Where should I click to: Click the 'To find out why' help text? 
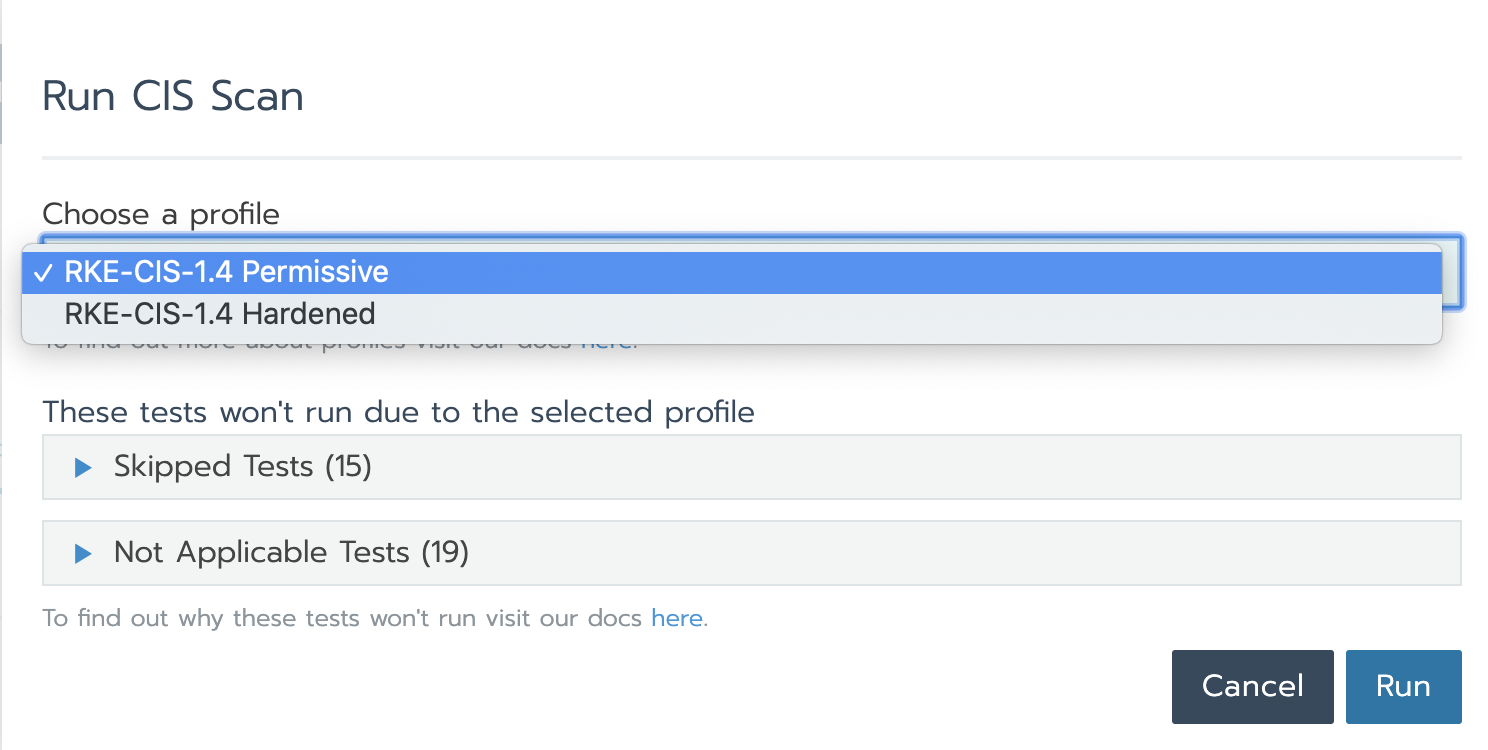[340, 618]
